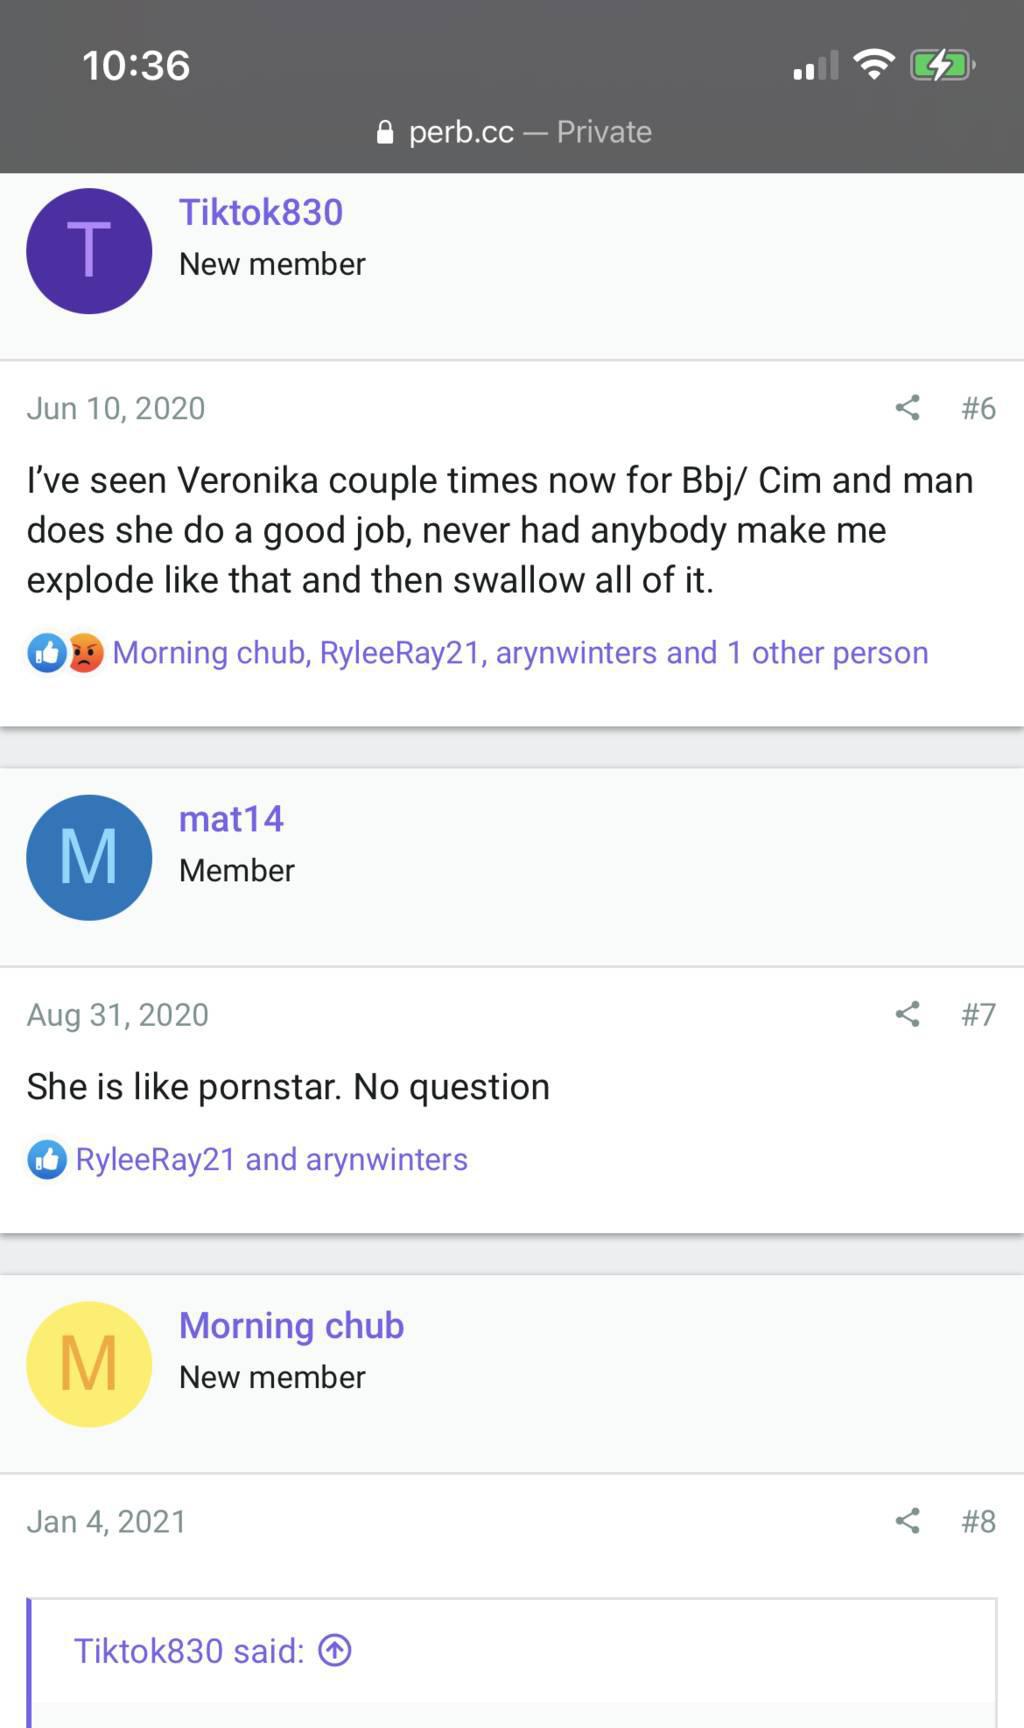Open the Tiktok830 username link
Viewport: 1024px width, 1728px height.
coord(261,212)
